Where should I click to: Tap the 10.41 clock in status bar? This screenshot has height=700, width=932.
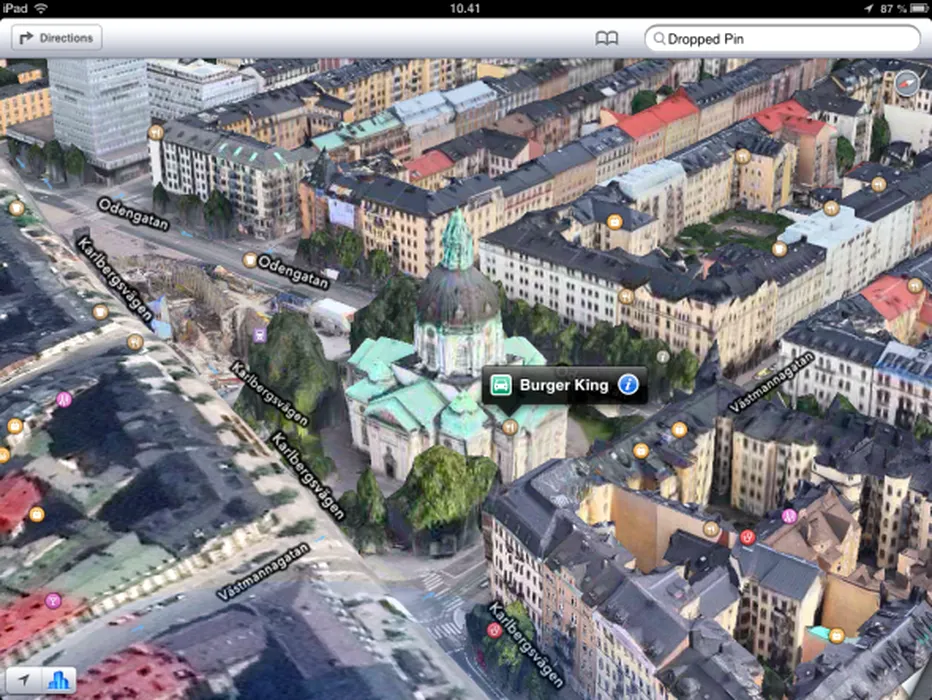465,8
